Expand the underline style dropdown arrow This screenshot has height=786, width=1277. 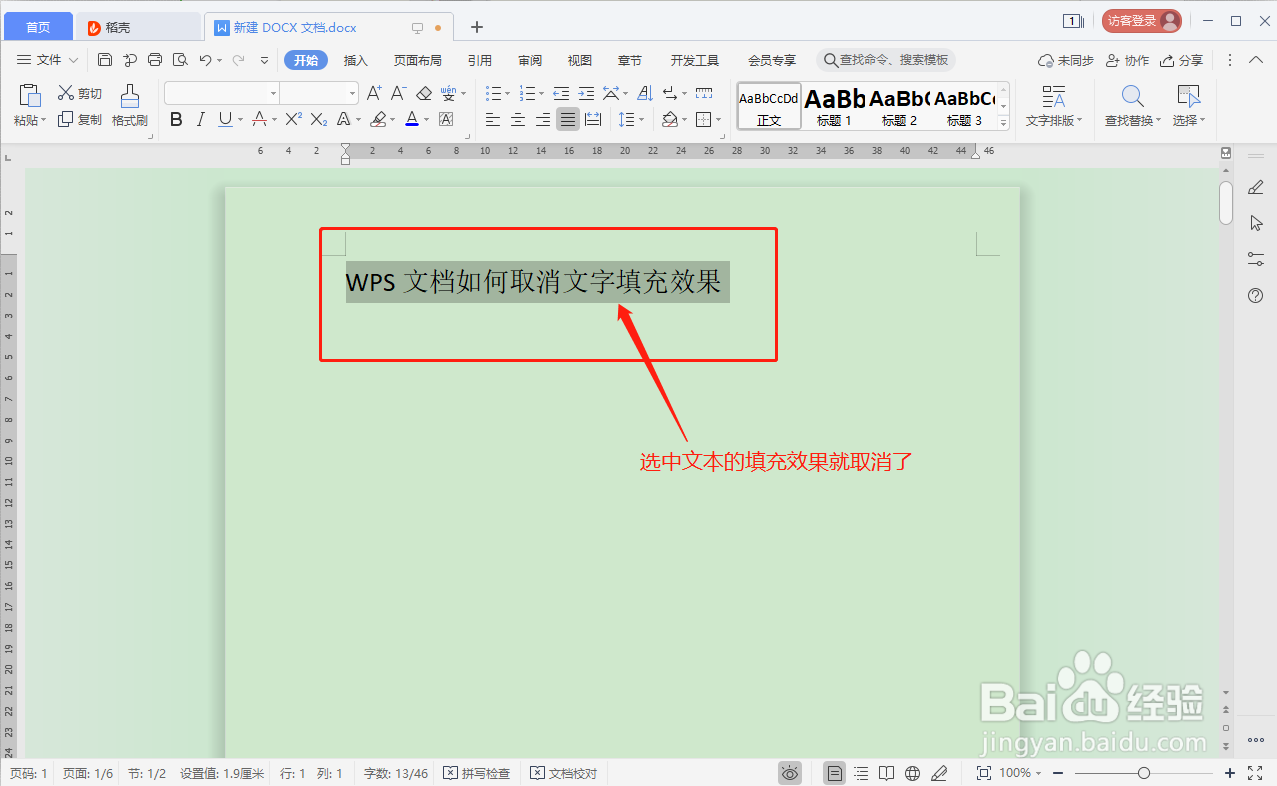[x=240, y=120]
